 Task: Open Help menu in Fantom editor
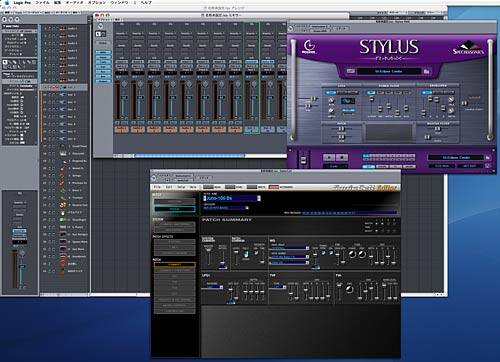(193, 187)
